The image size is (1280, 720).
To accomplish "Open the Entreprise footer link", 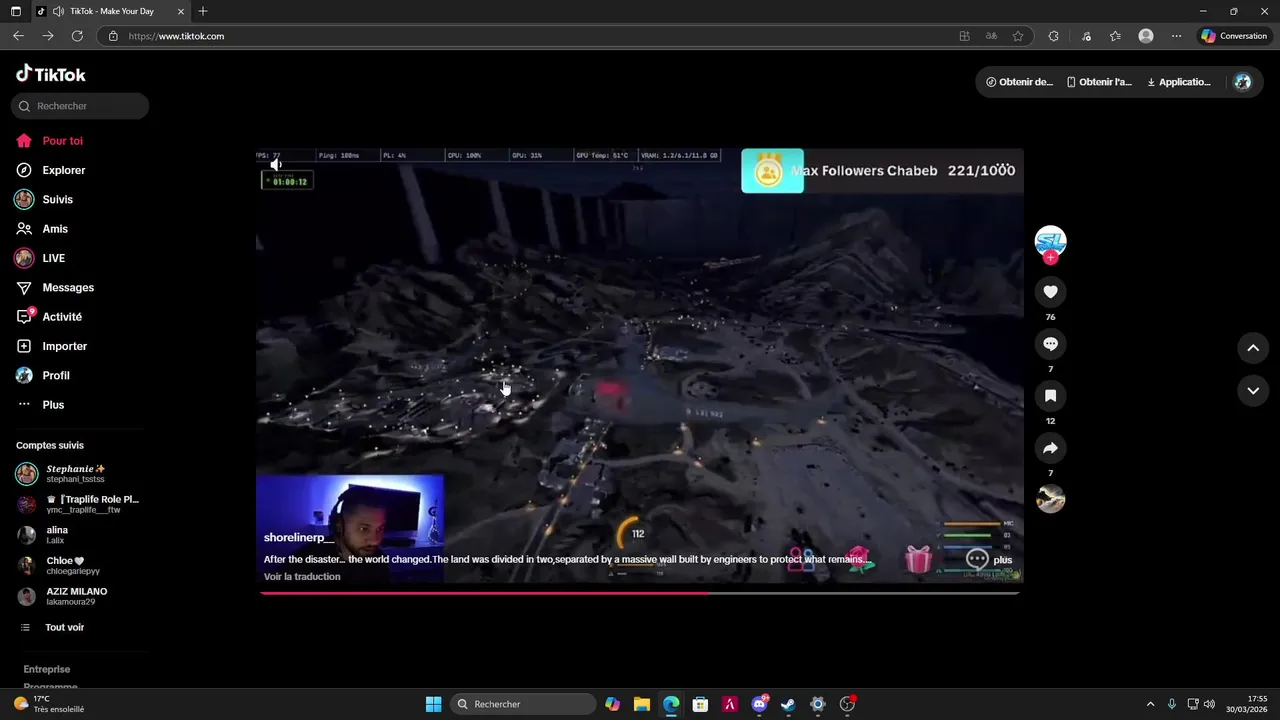I will point(47,669).
